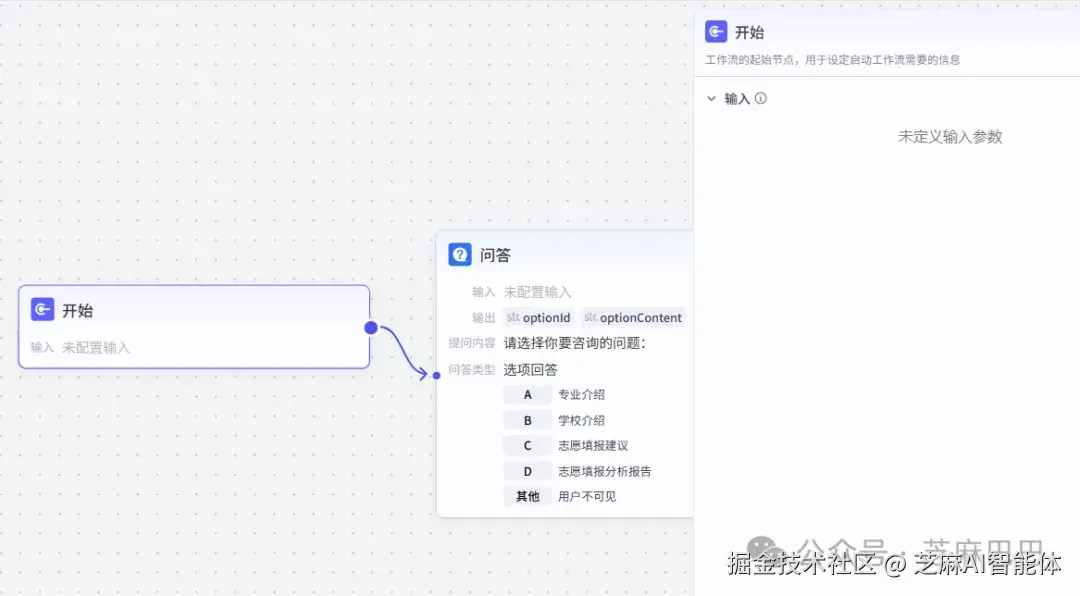Click the connection port dot on the 开始 node

point(370,327)
